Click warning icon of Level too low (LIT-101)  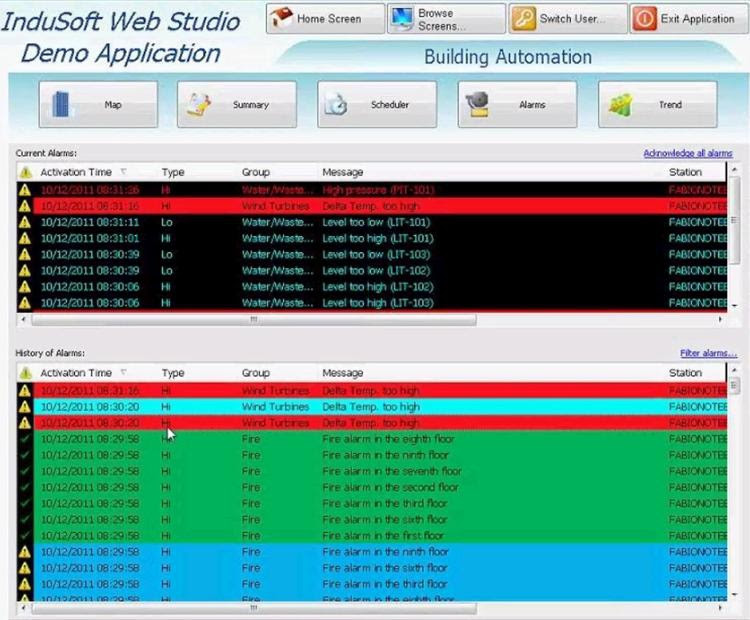25,222
